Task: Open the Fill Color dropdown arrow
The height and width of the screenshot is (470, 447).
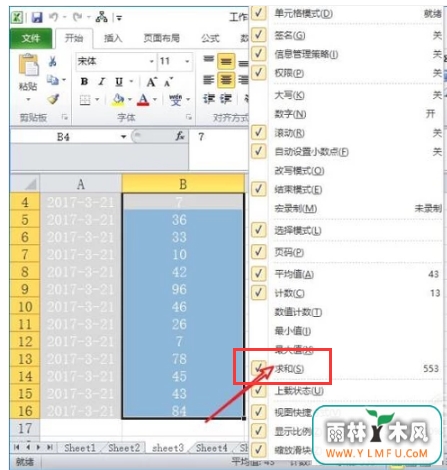Action: click(130, 100)
